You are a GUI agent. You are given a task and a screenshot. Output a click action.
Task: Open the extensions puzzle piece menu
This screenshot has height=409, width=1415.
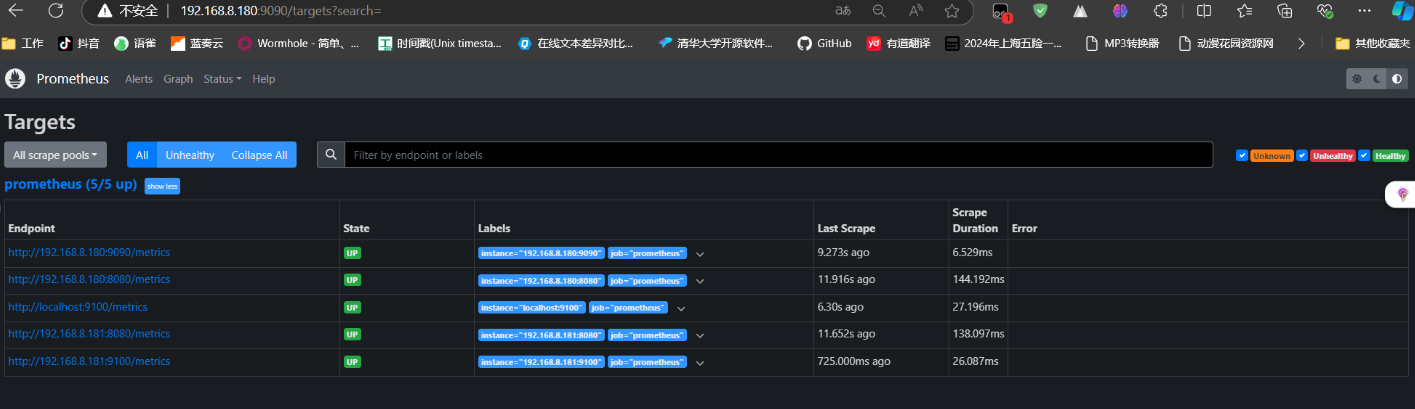1160,11
